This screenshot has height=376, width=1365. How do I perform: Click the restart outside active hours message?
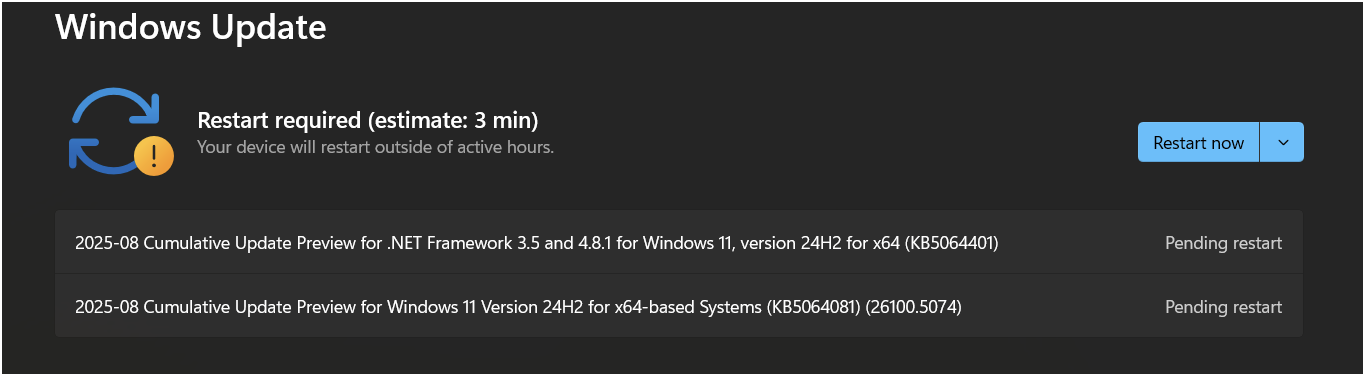[x=375, y=147]
